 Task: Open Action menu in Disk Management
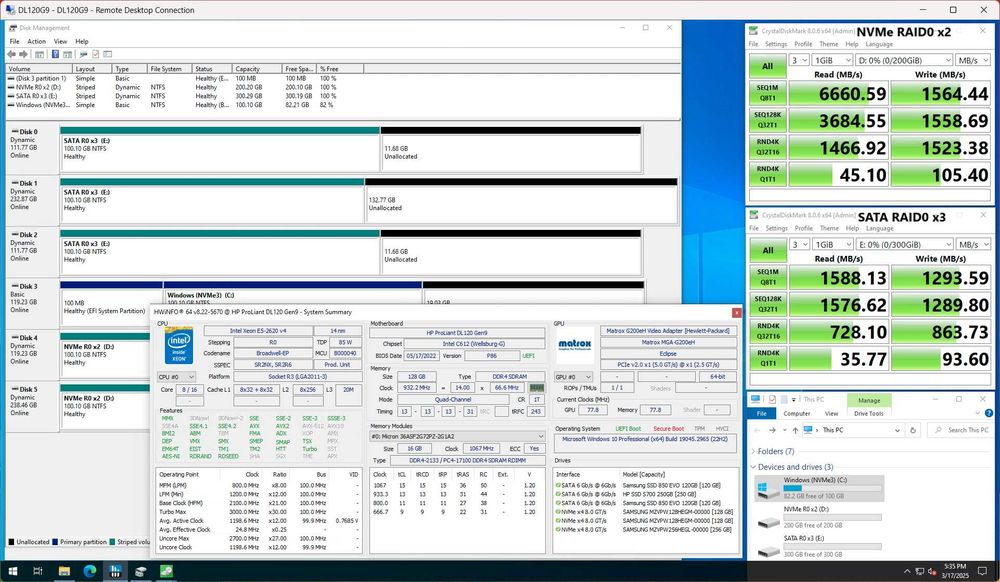36,41
